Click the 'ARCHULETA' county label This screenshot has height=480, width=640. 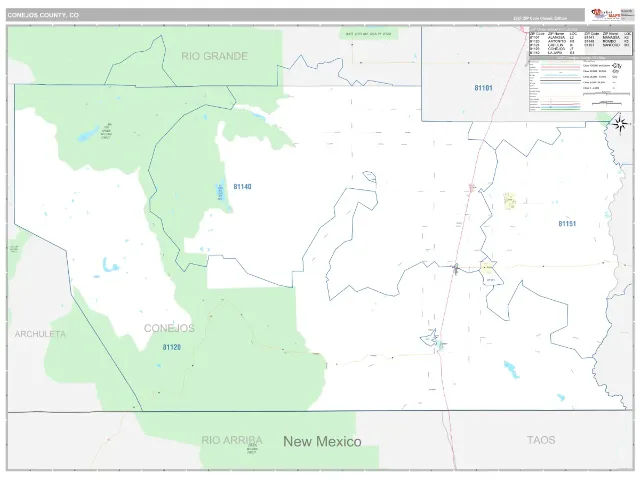40,334
